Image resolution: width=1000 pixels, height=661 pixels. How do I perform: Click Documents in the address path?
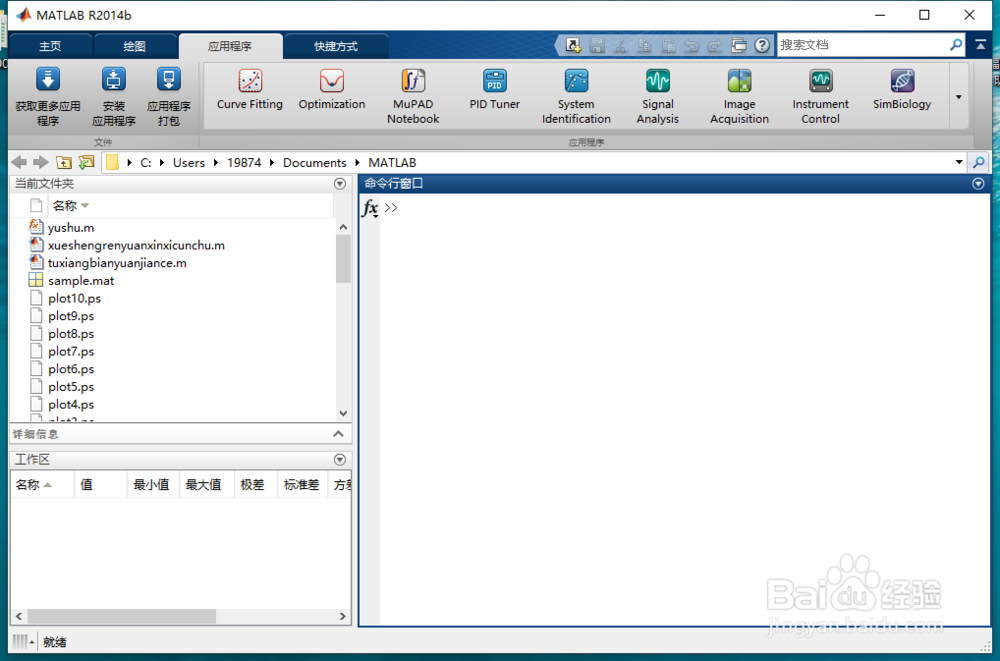314,163
